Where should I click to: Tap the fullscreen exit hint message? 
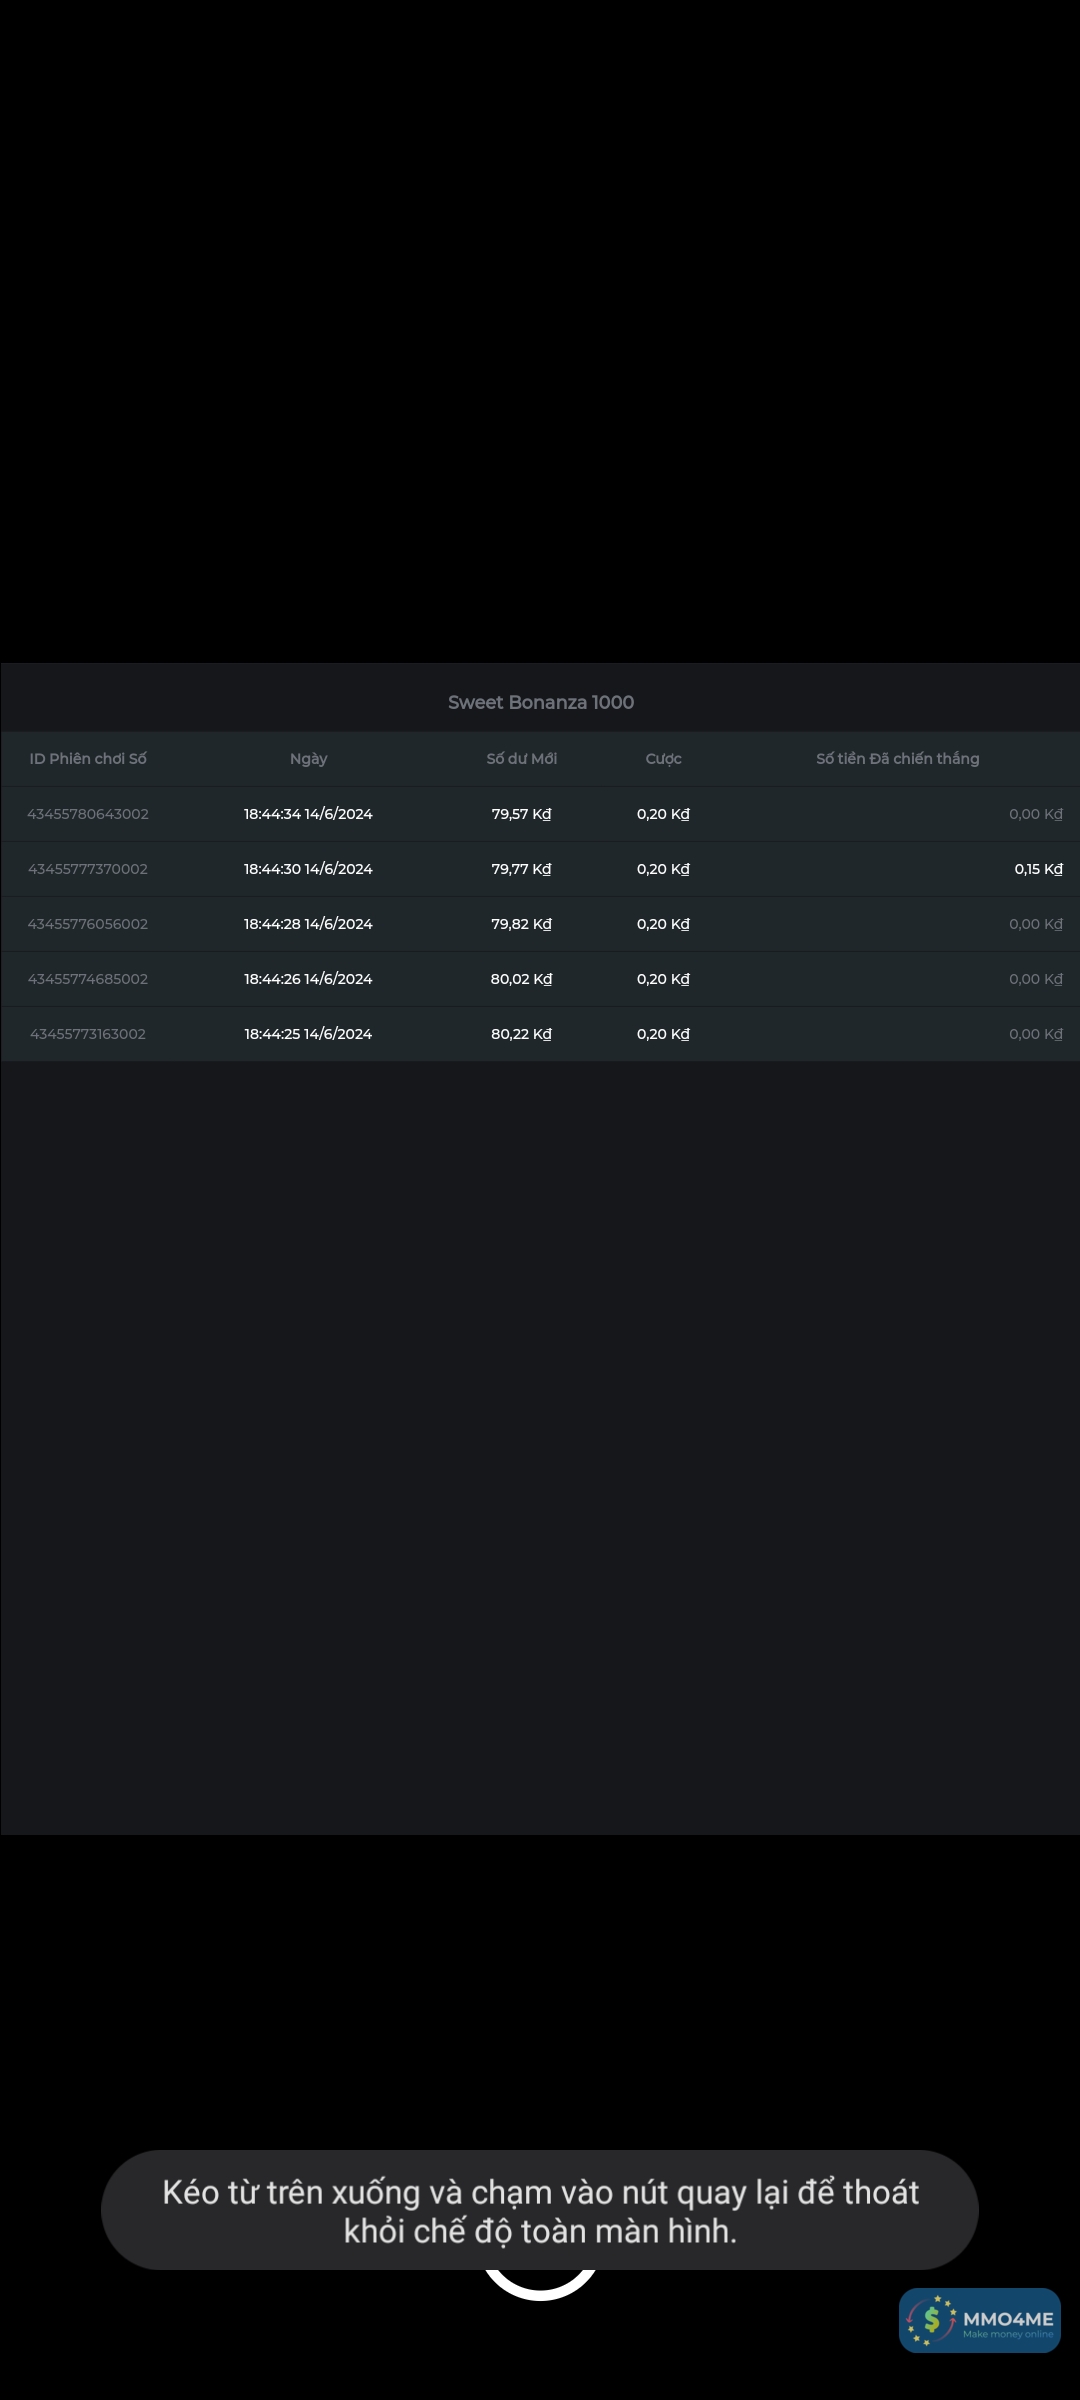click(540, 2210)
